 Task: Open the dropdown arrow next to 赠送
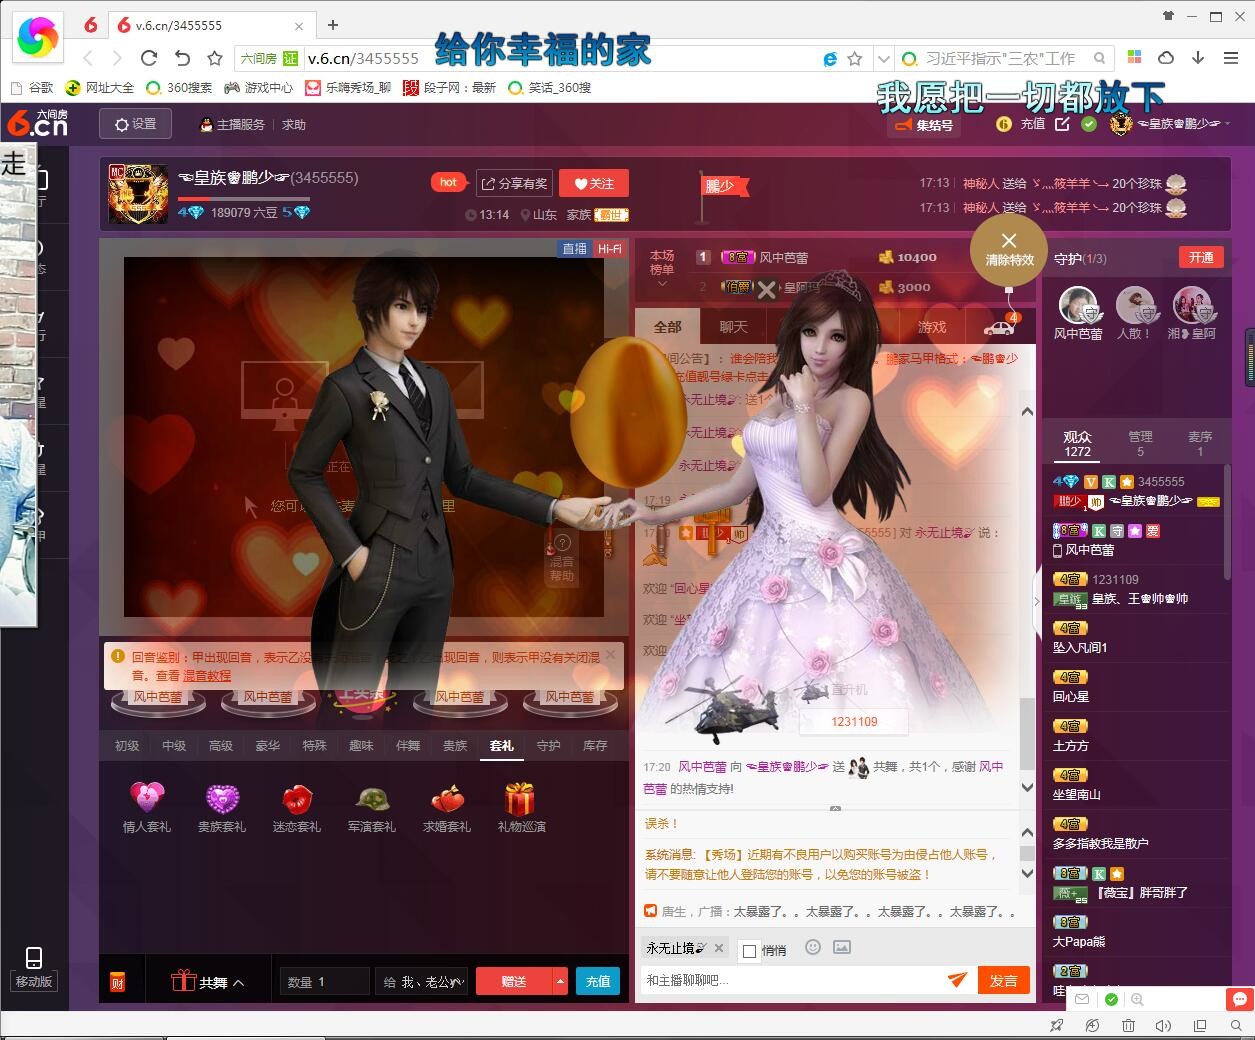point(560,981)
